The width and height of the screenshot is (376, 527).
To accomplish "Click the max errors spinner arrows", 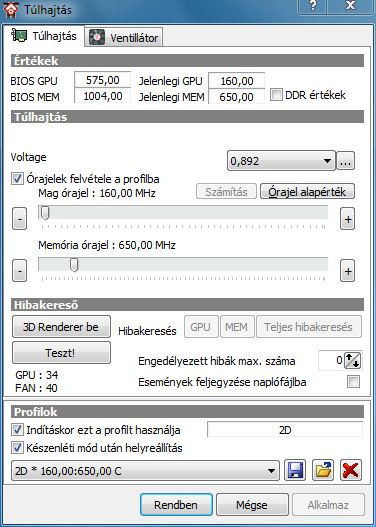I will click(353, 361).
